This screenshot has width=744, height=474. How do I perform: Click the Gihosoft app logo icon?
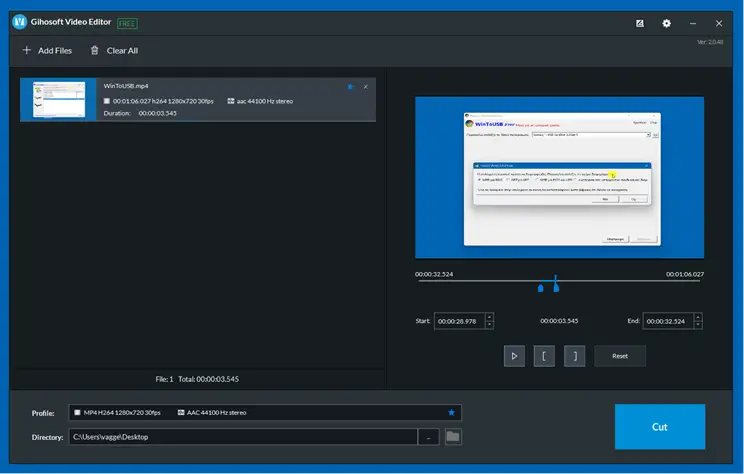19,22
